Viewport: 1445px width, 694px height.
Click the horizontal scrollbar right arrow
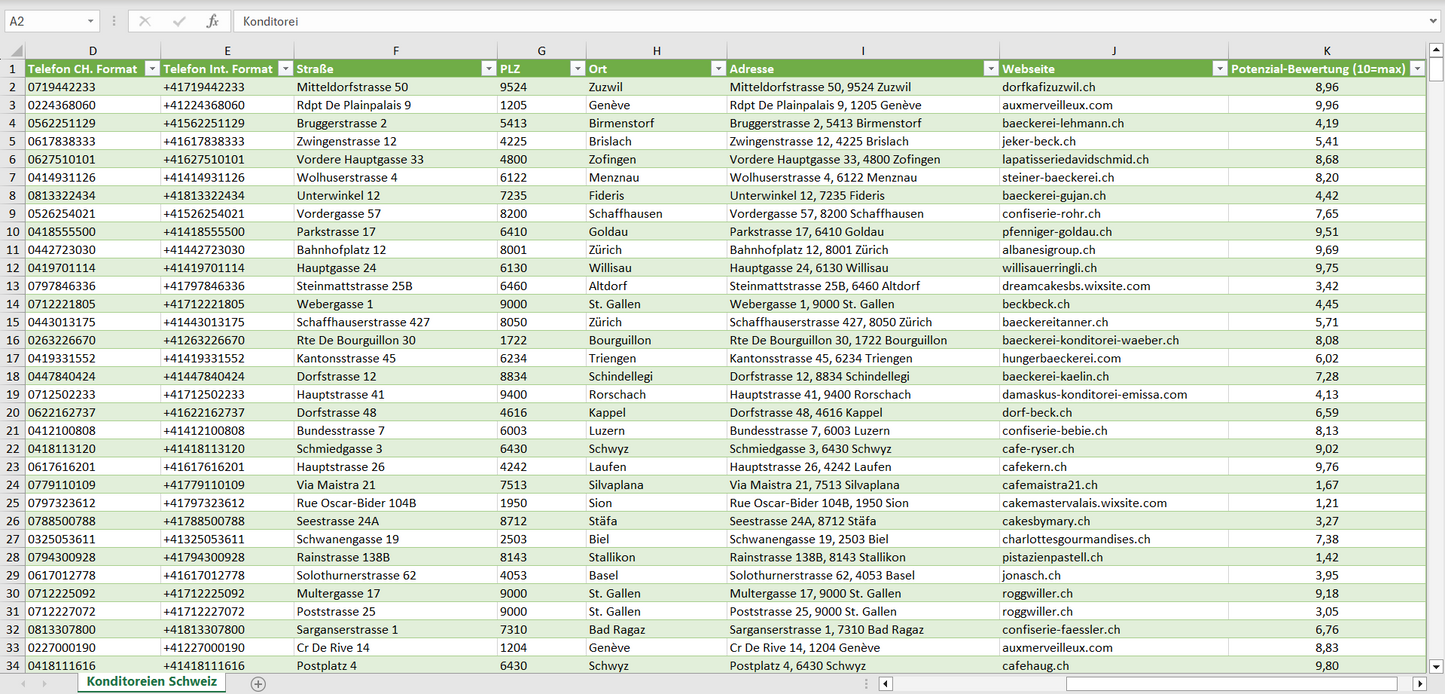coord(1418,684)
